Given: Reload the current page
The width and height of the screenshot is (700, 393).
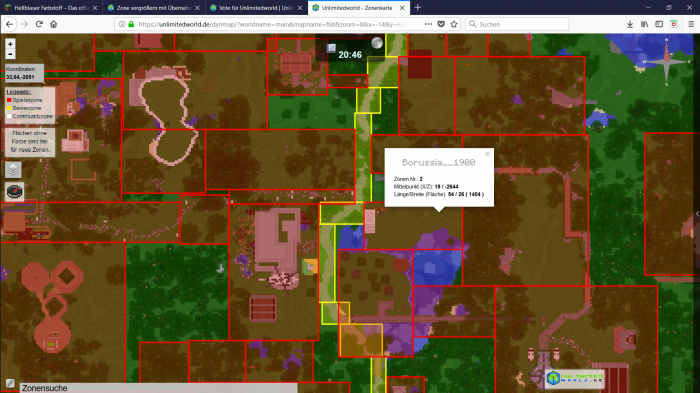Looking at the screenshot, I should pos(39,24).
